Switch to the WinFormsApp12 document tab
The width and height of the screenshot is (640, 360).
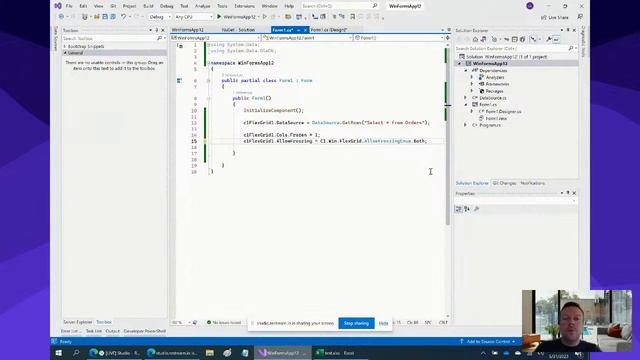(x=187, y=30)
